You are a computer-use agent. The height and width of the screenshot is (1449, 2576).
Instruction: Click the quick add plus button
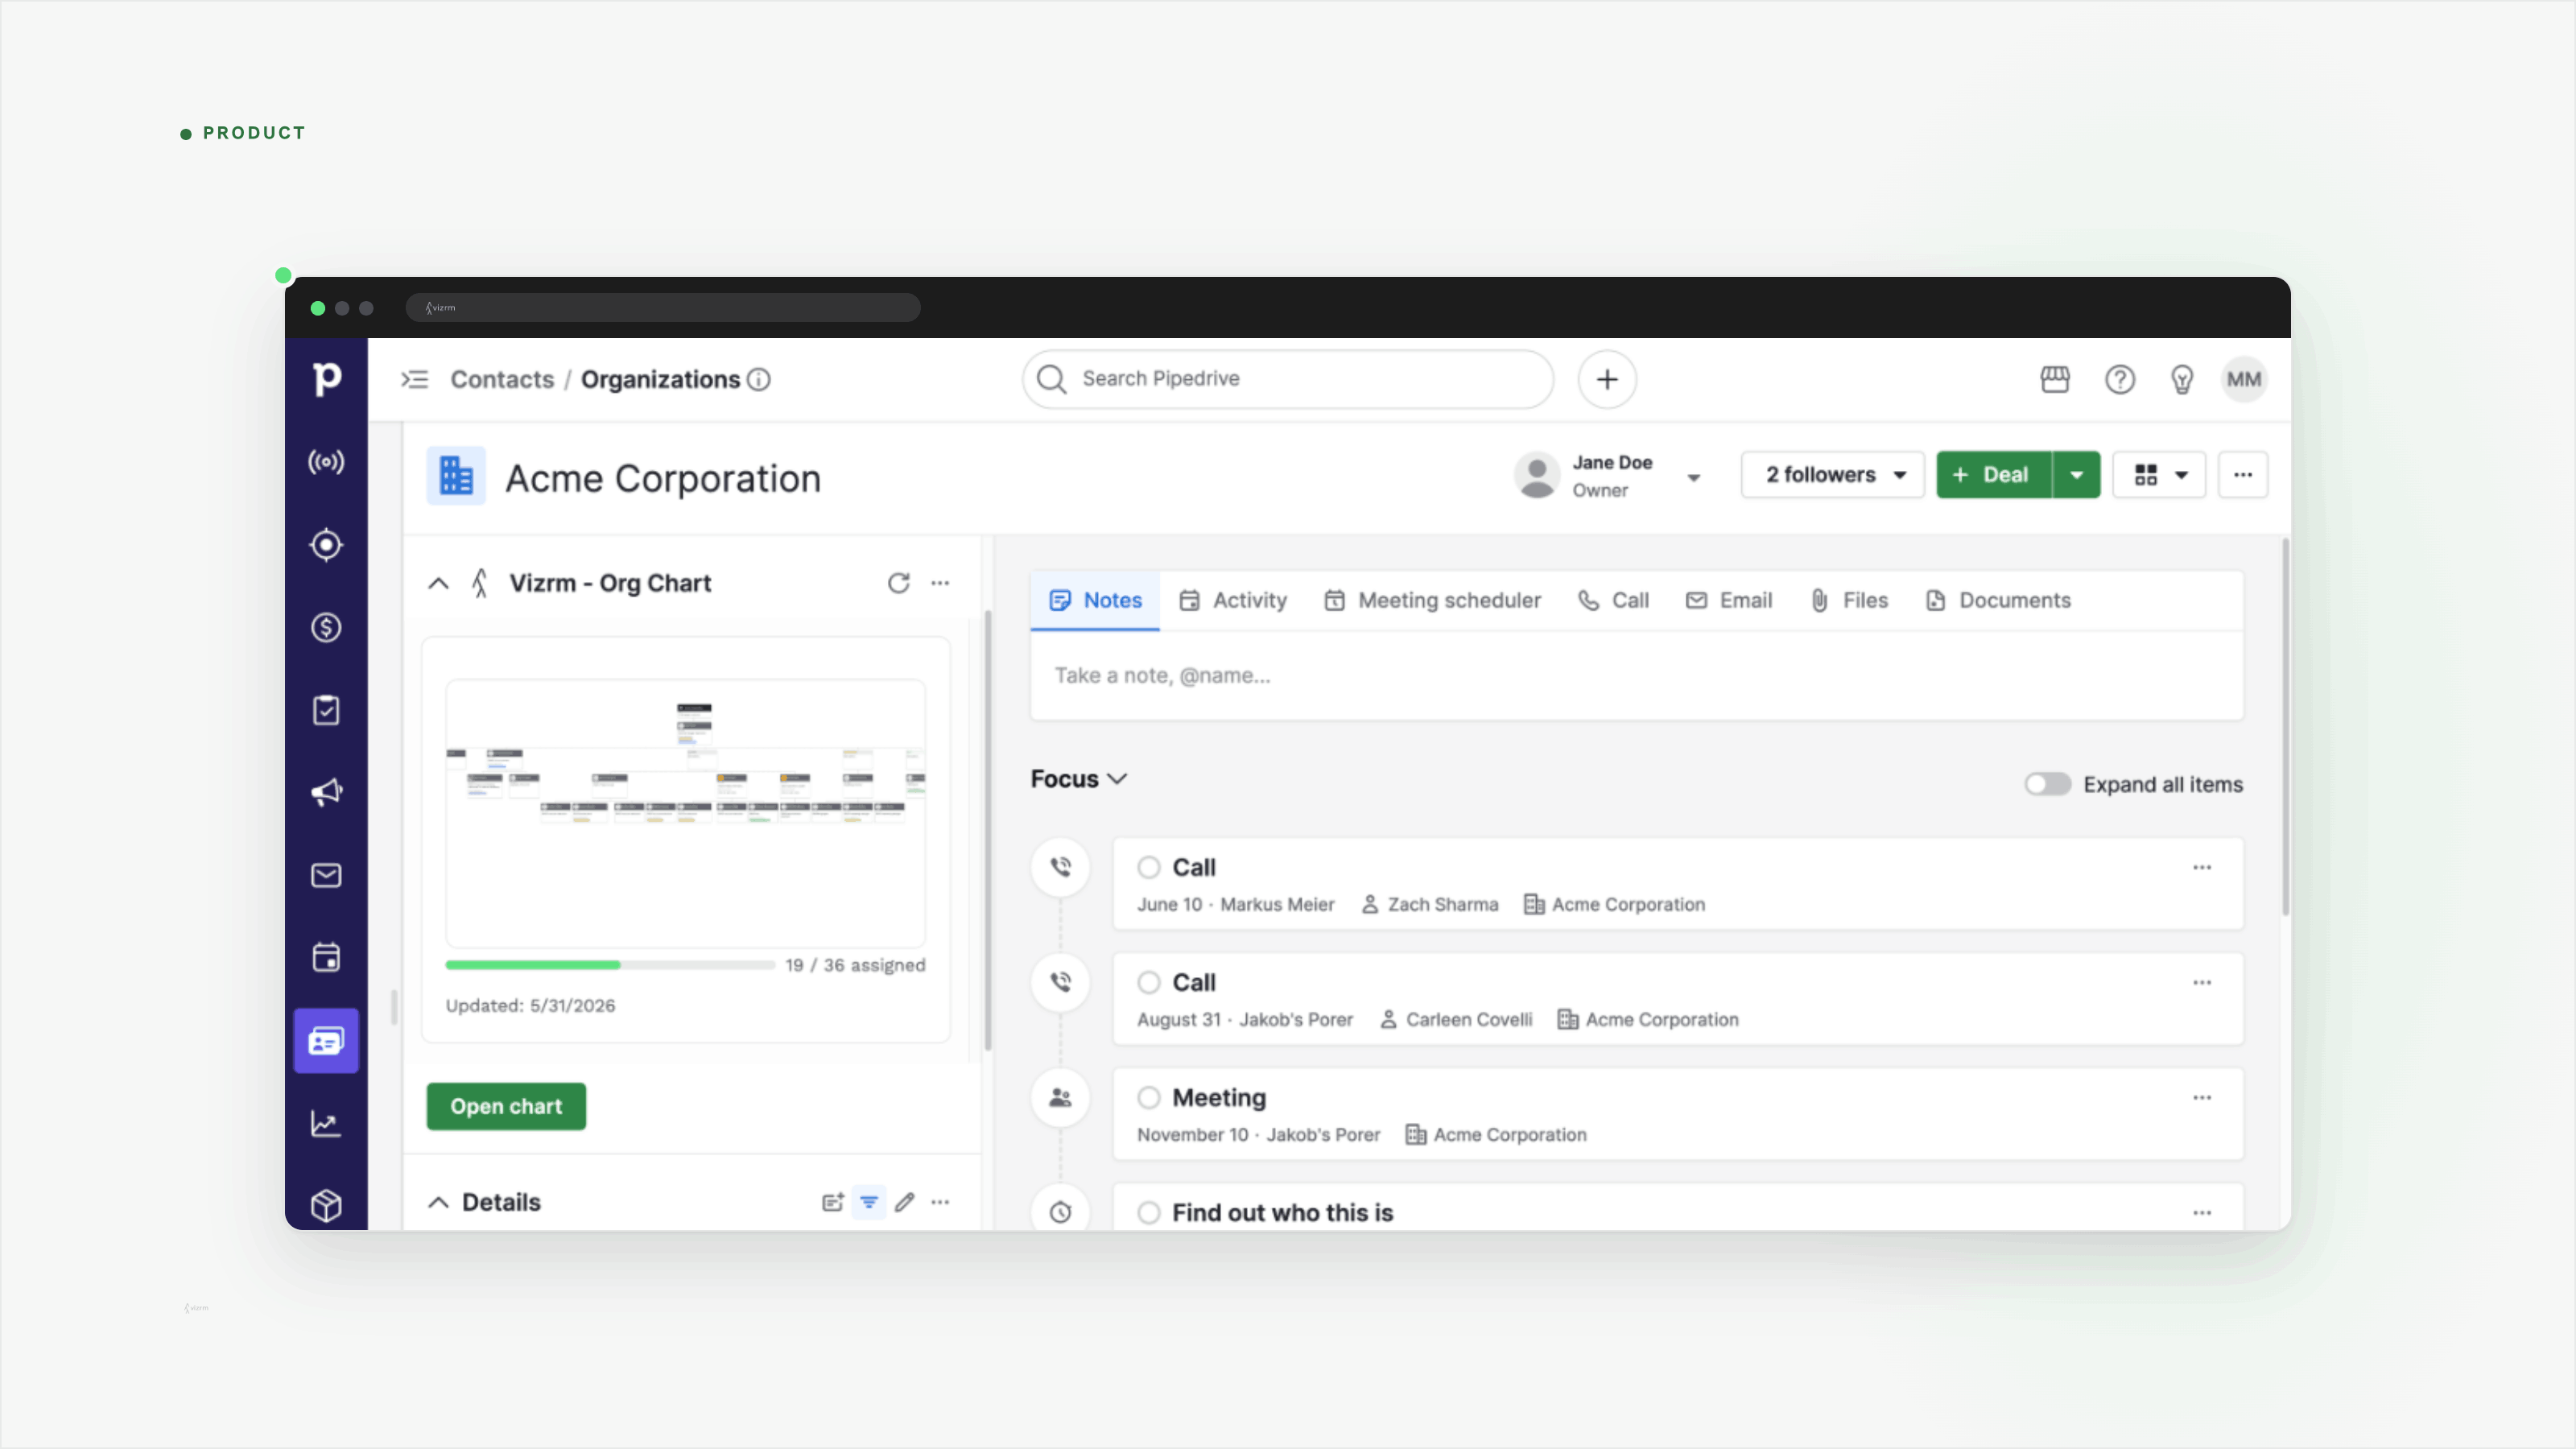point(1607,379)
